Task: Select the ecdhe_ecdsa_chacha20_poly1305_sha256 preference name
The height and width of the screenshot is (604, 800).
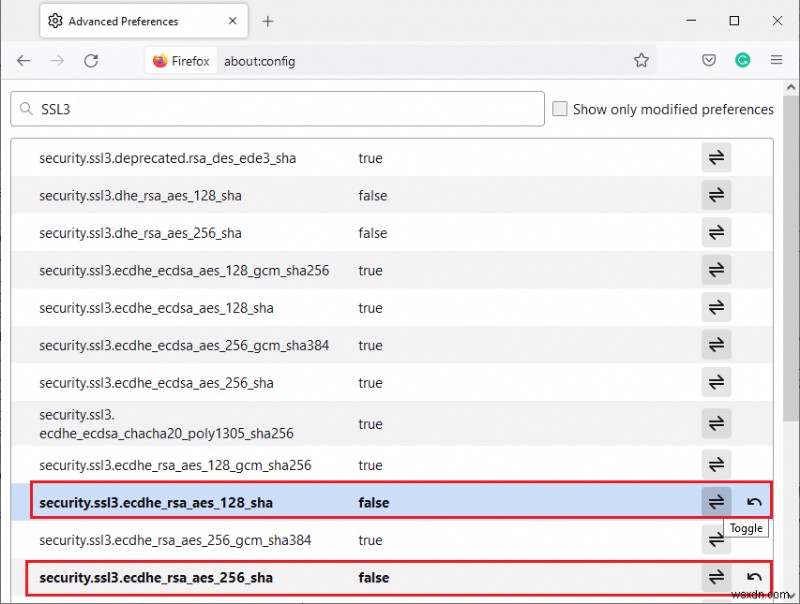Action: pyautogui.click(x=166, y=424)
